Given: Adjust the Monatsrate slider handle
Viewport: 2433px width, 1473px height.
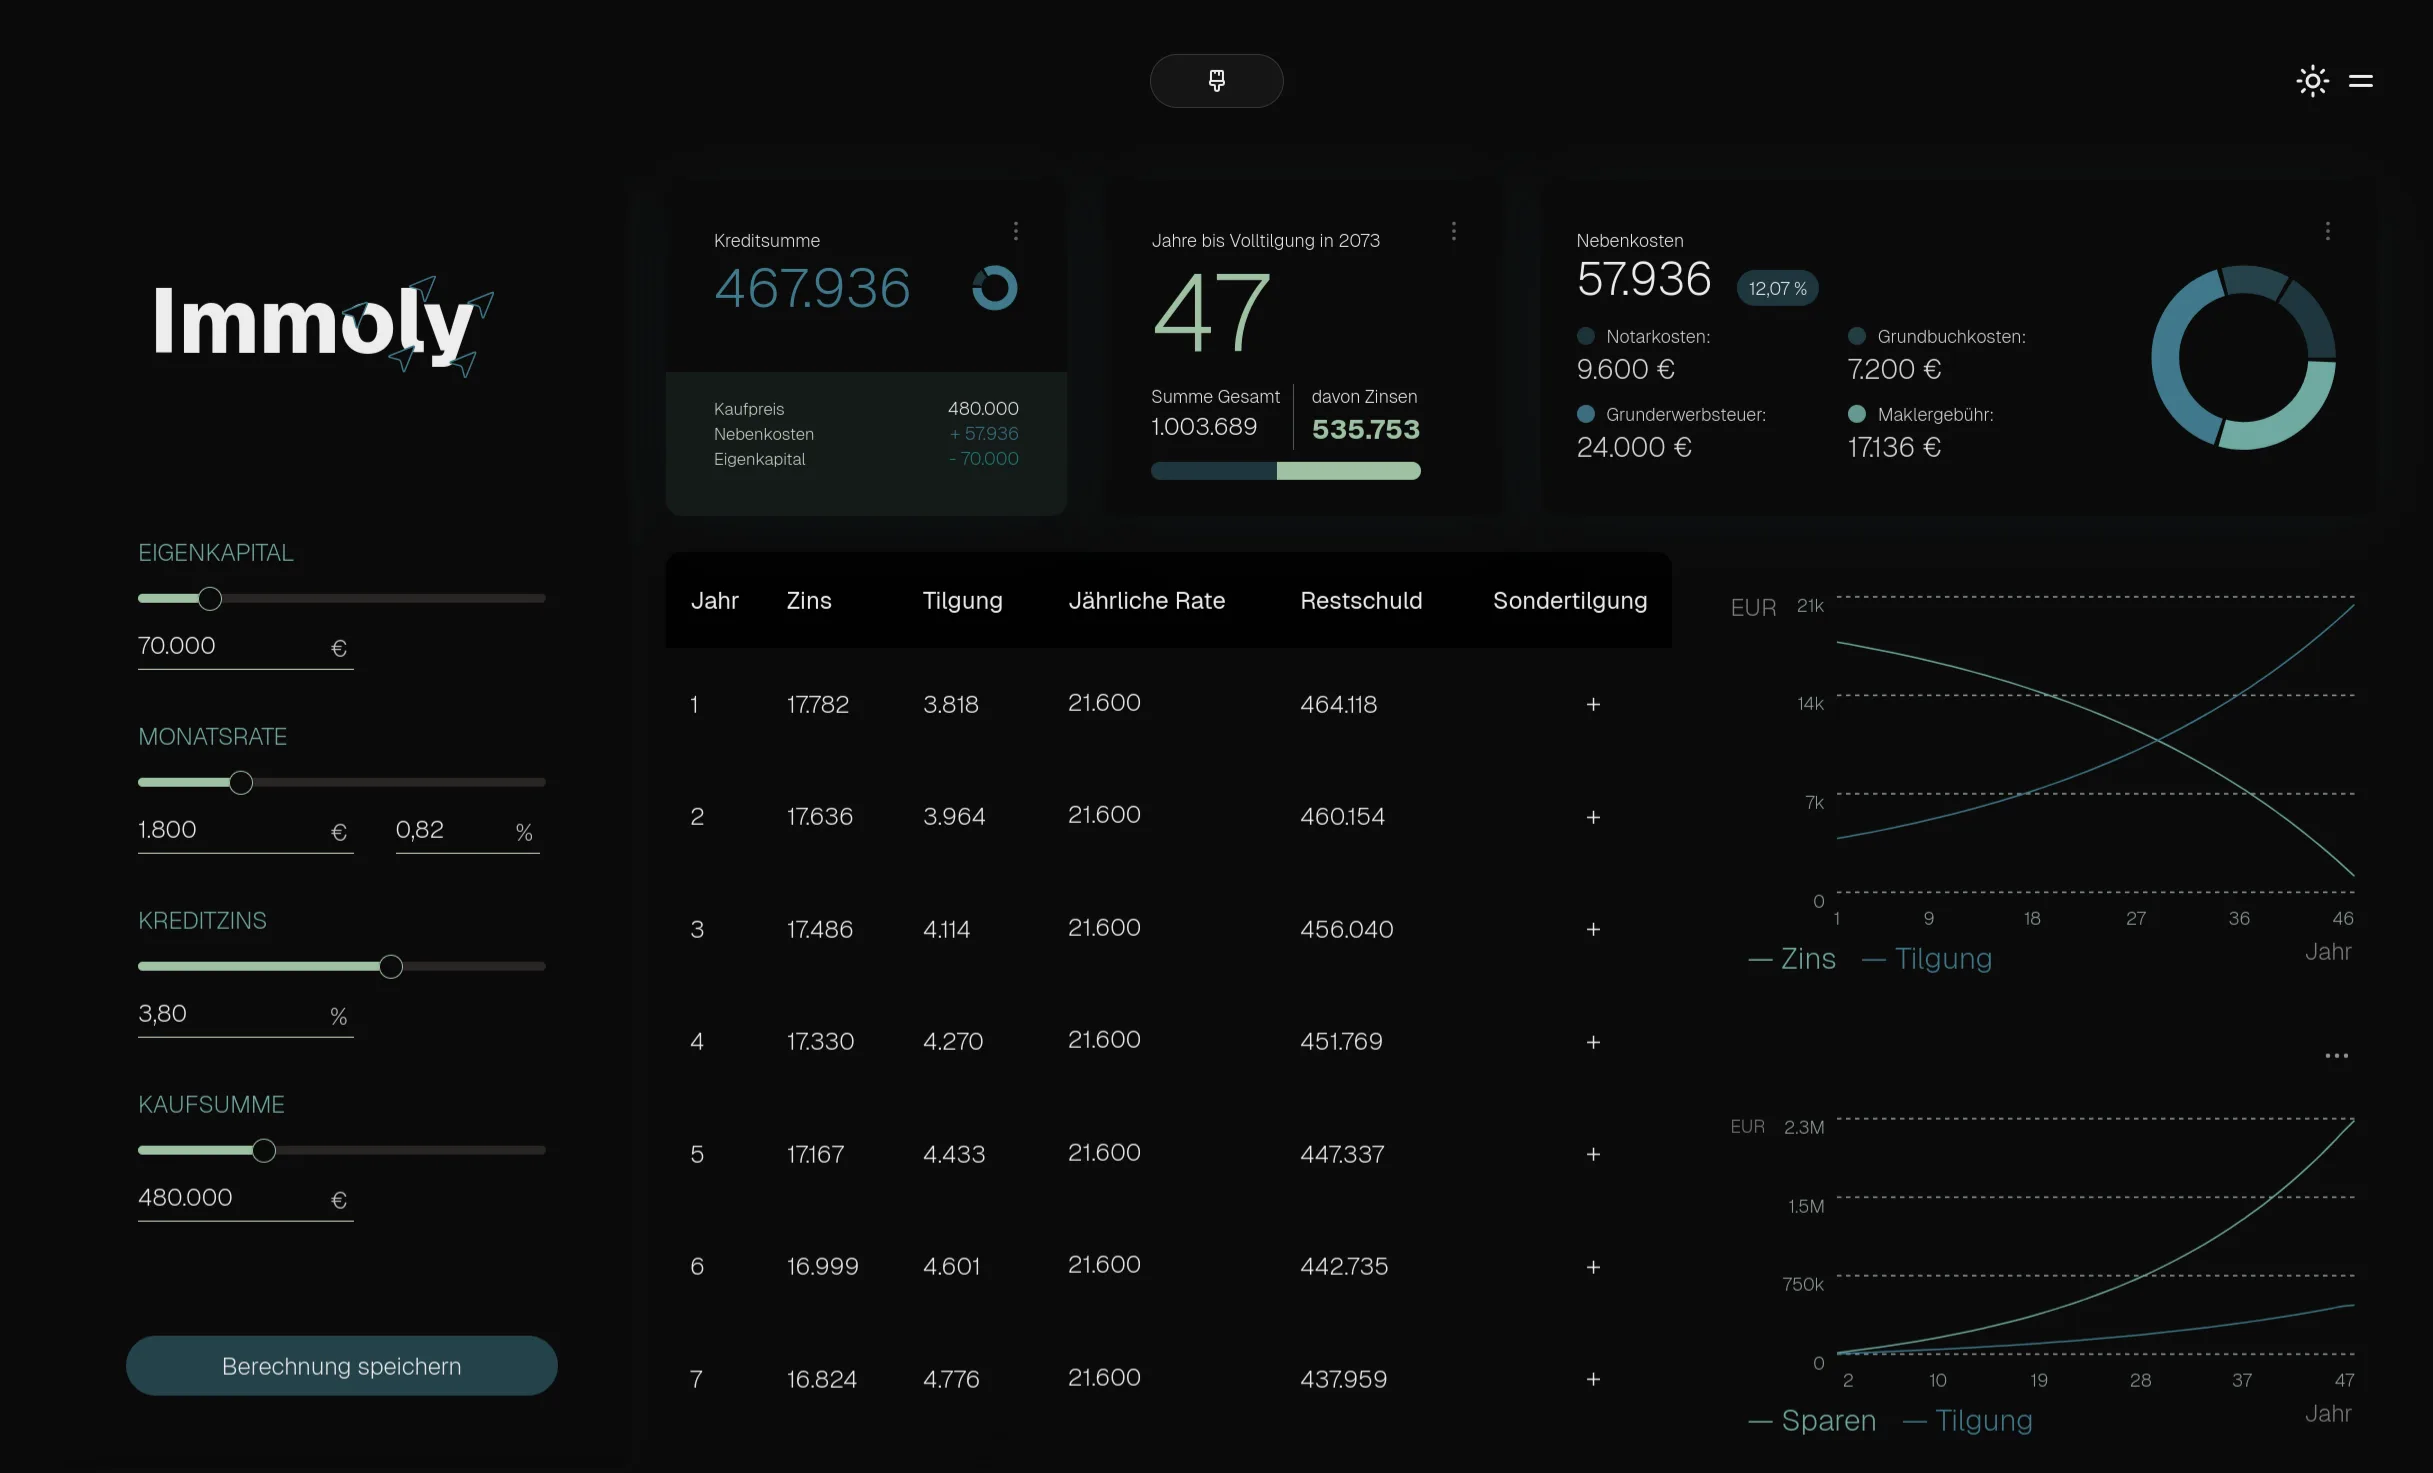Looking at the screenshot, I should click(240, 783).
